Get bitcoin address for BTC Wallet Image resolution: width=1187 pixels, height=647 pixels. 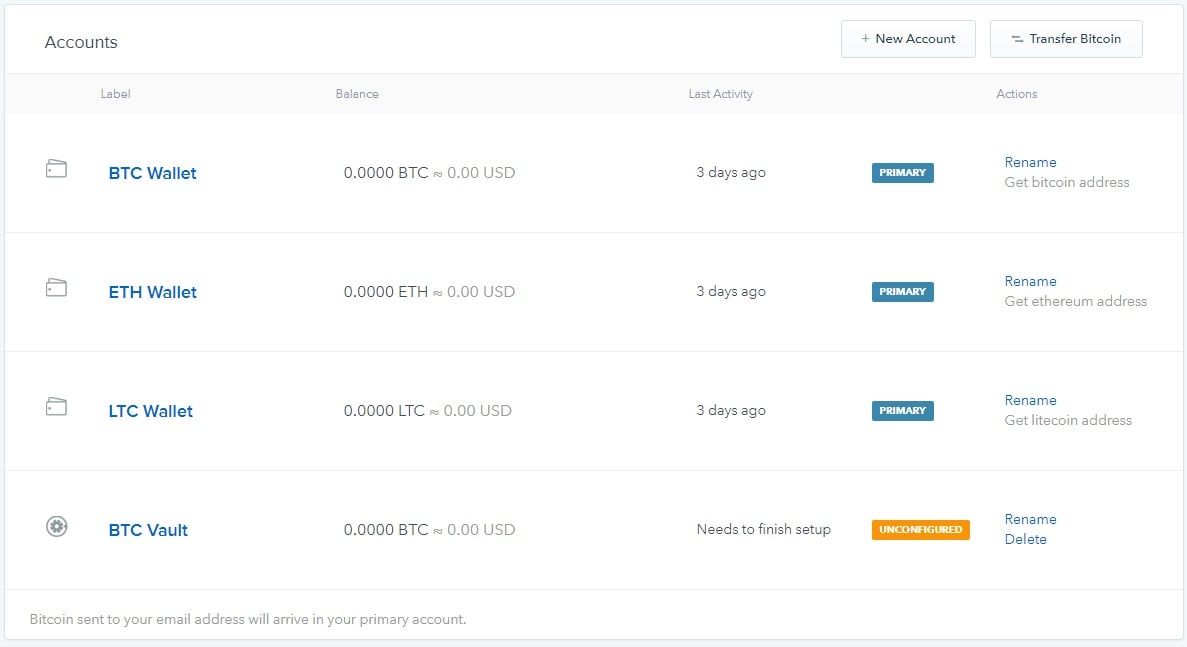click(x=1067, y=182)
